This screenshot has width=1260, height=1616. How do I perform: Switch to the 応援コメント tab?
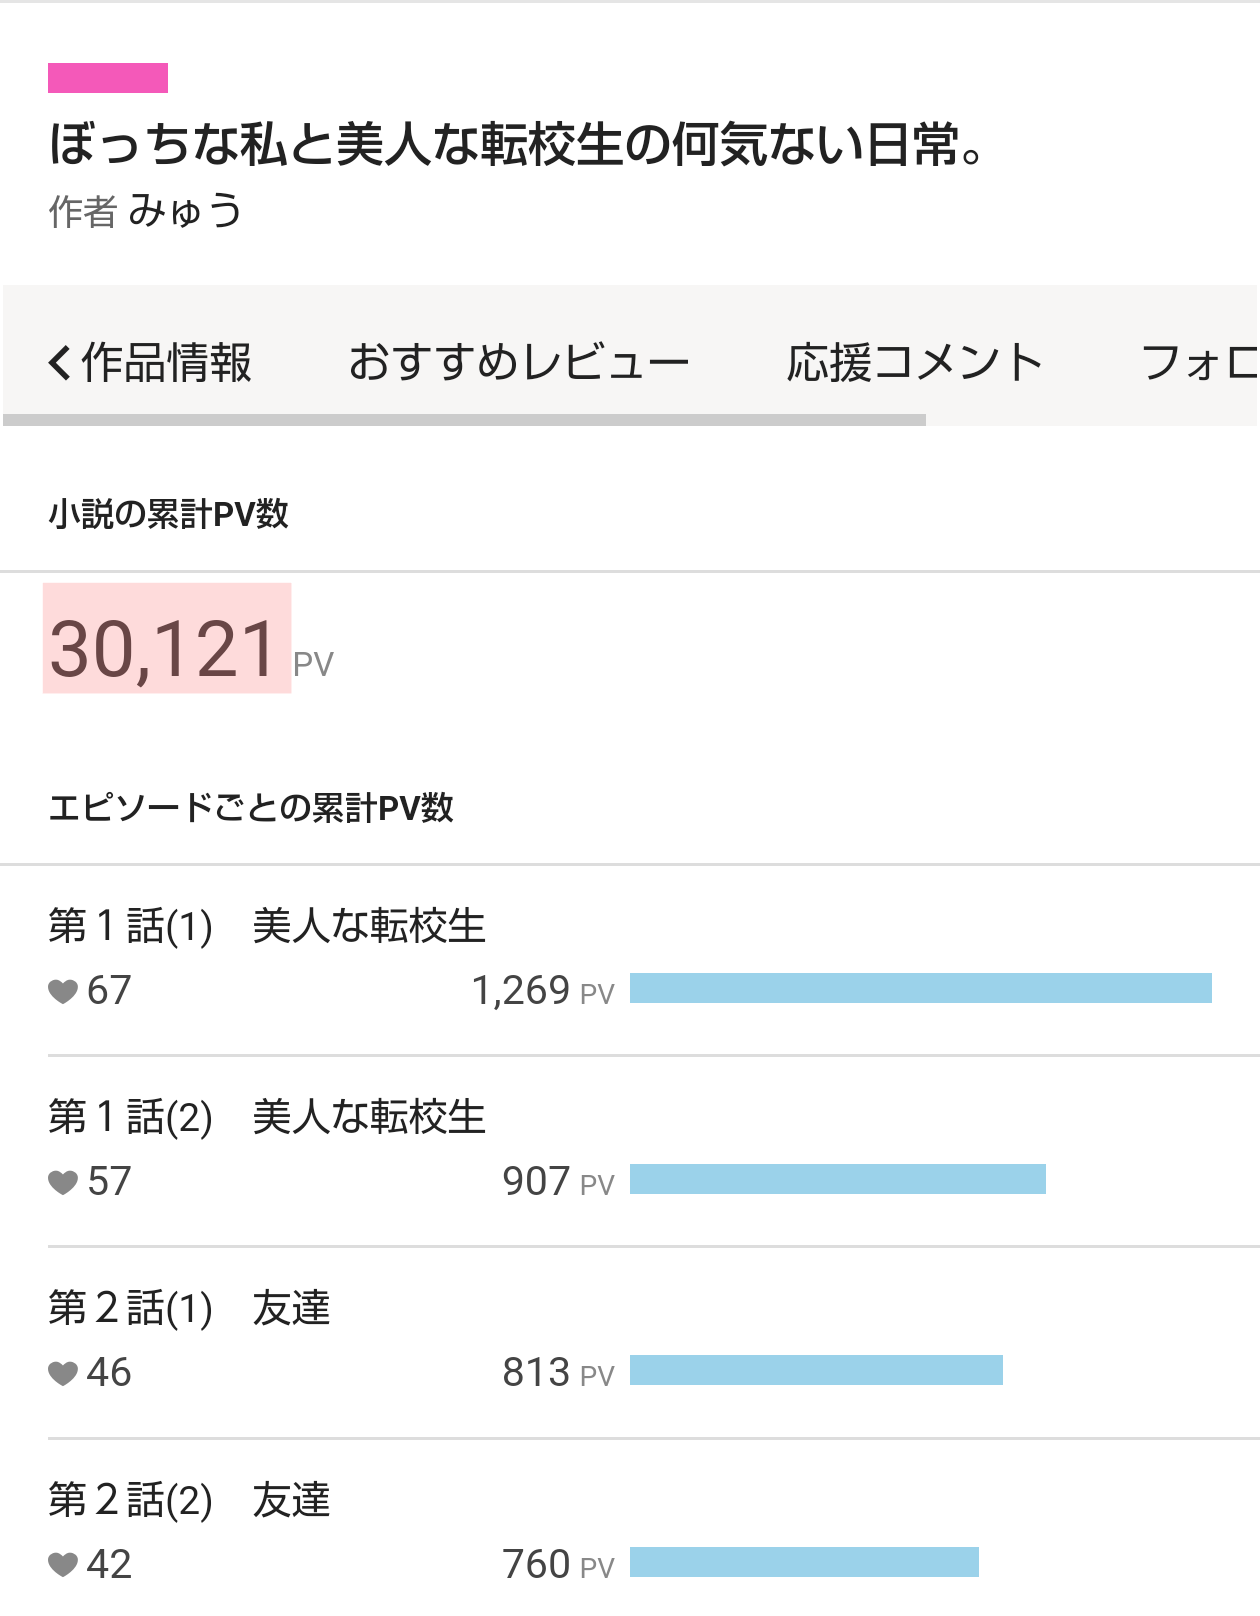(914, 363)
